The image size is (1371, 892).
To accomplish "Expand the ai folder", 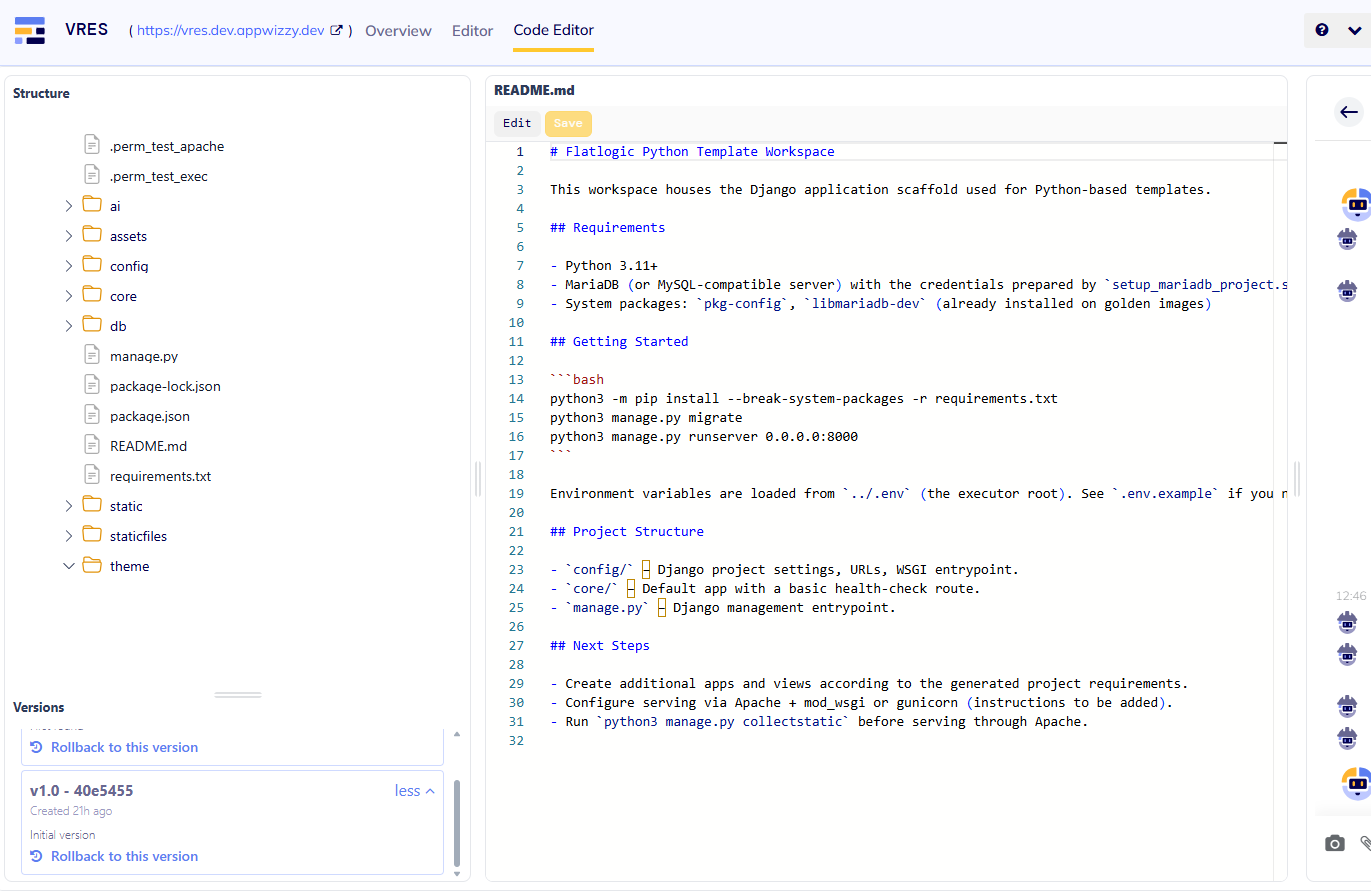I will [69, 206].
